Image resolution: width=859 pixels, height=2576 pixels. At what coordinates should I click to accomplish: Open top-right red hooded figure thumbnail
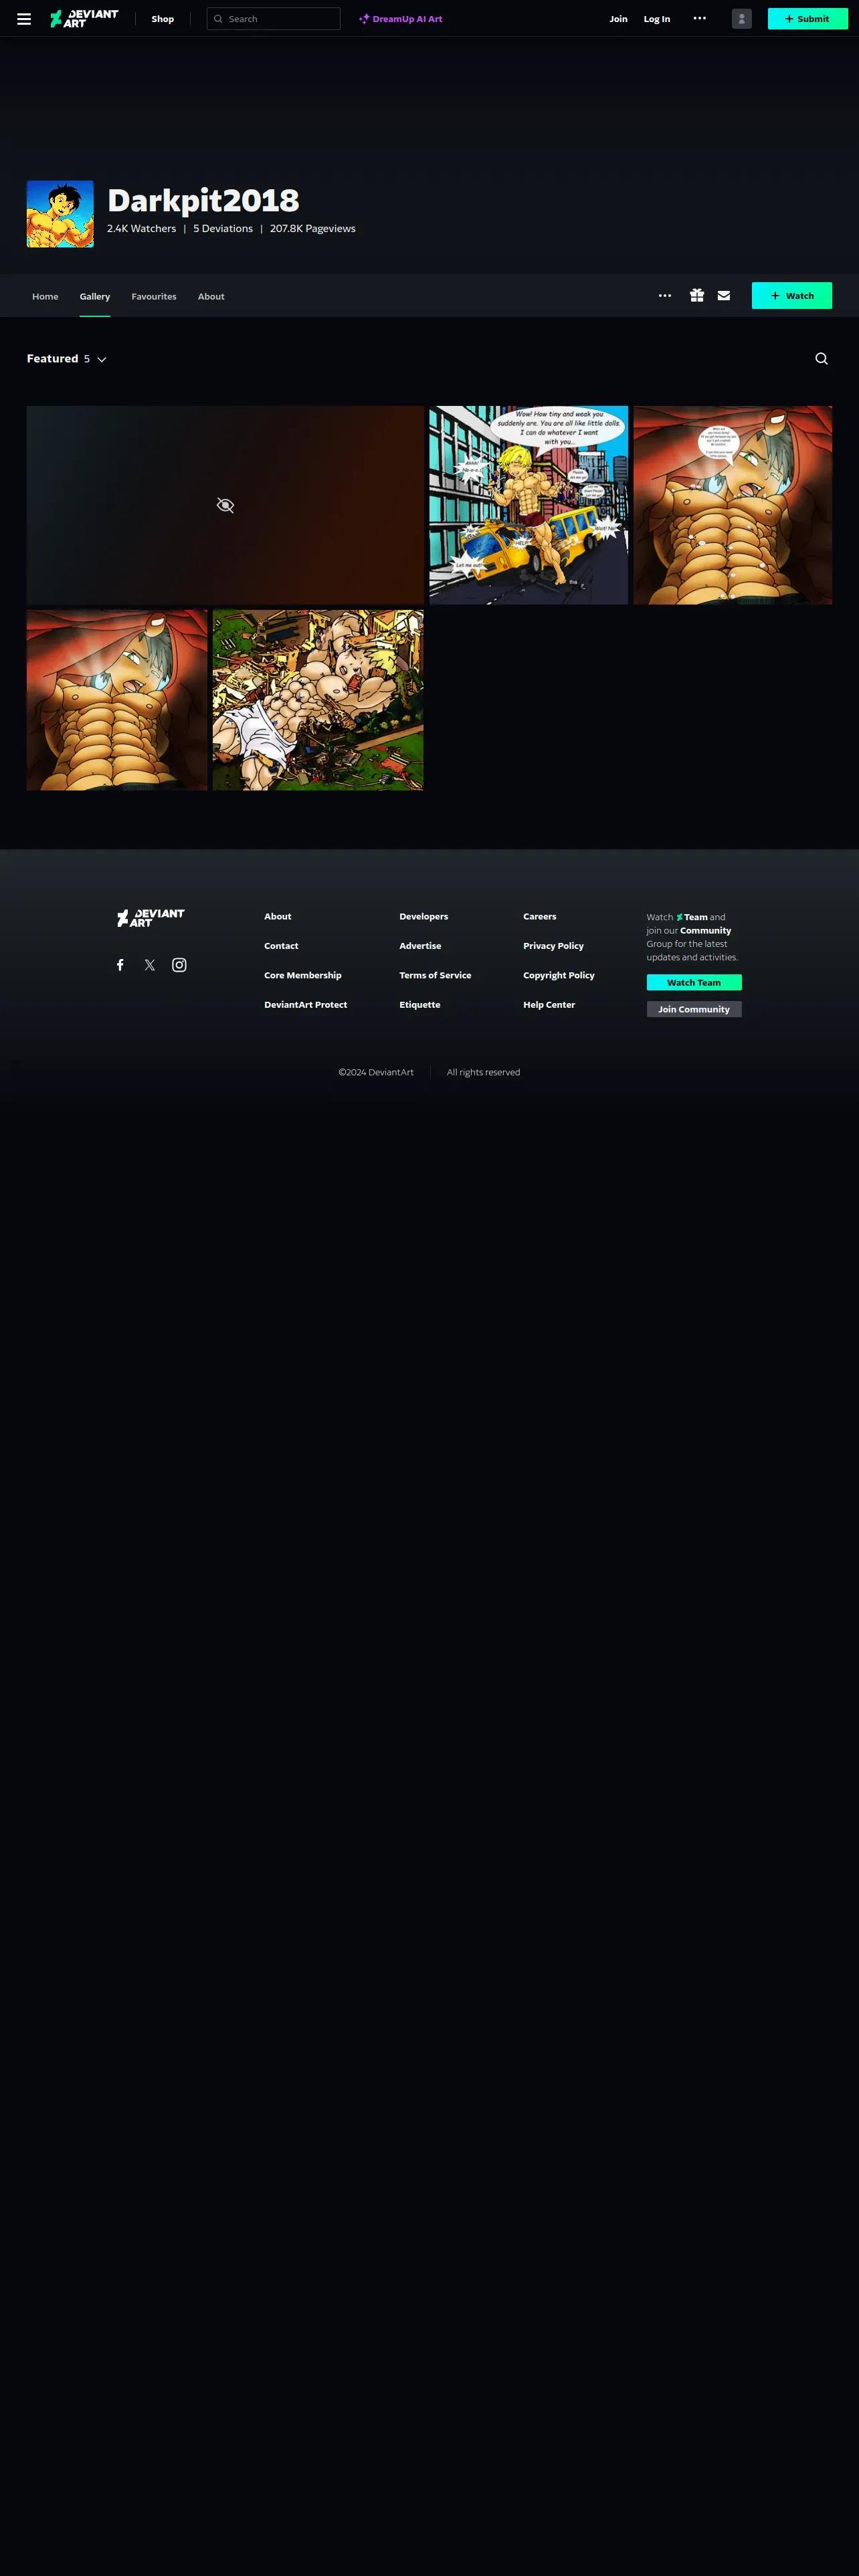733,505
